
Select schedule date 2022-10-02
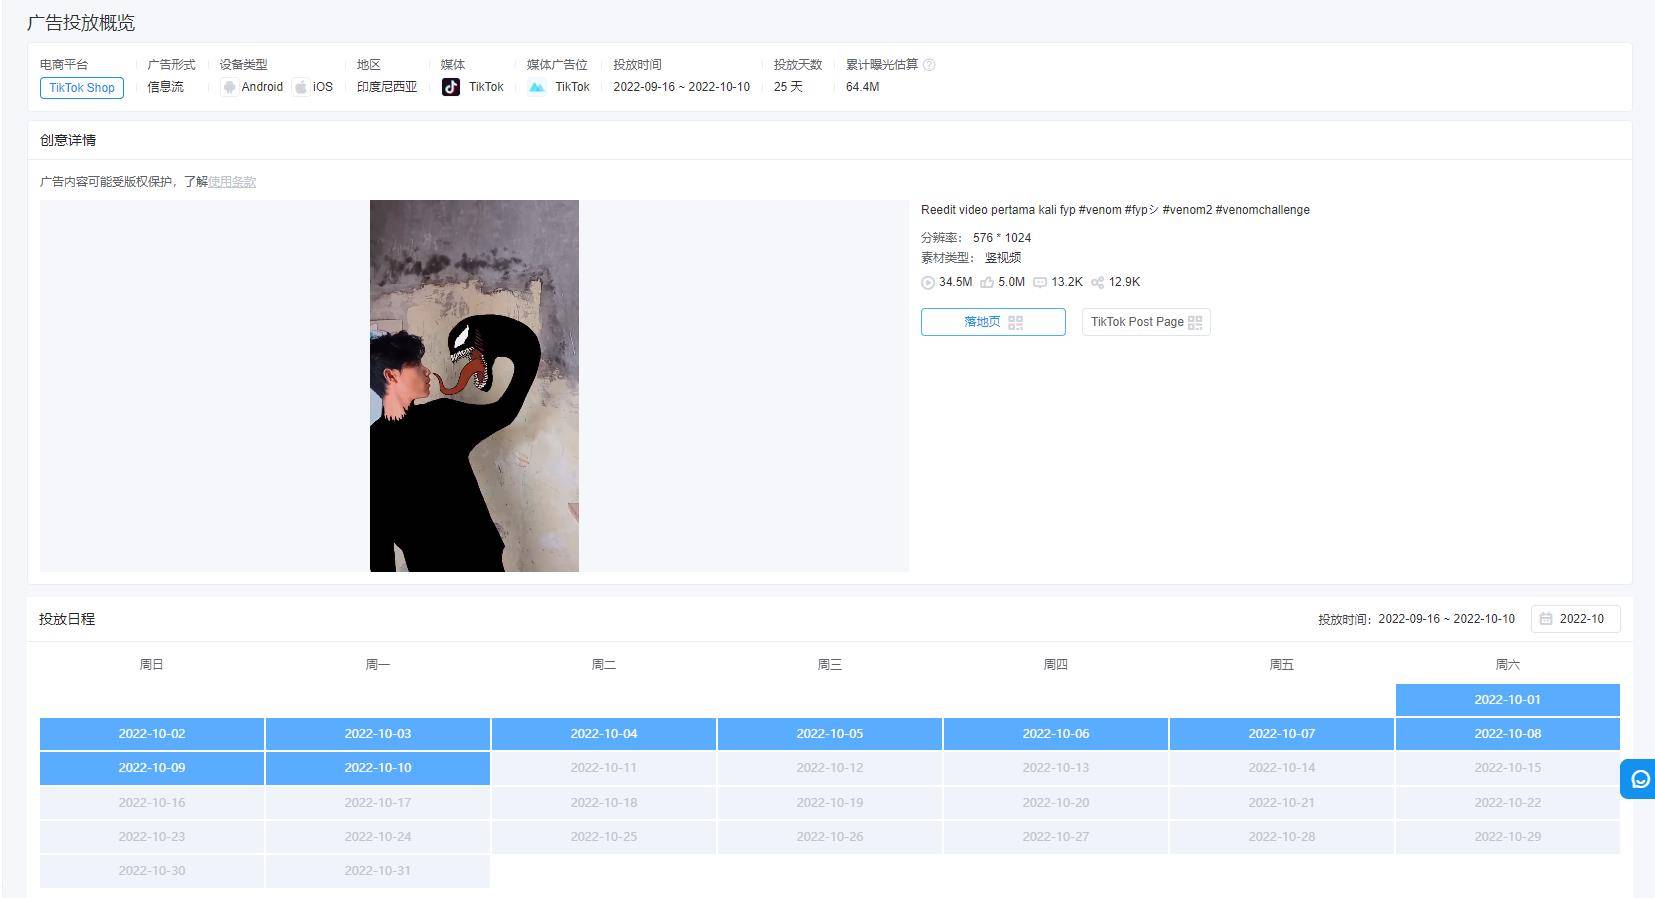(x=152, y=734)
